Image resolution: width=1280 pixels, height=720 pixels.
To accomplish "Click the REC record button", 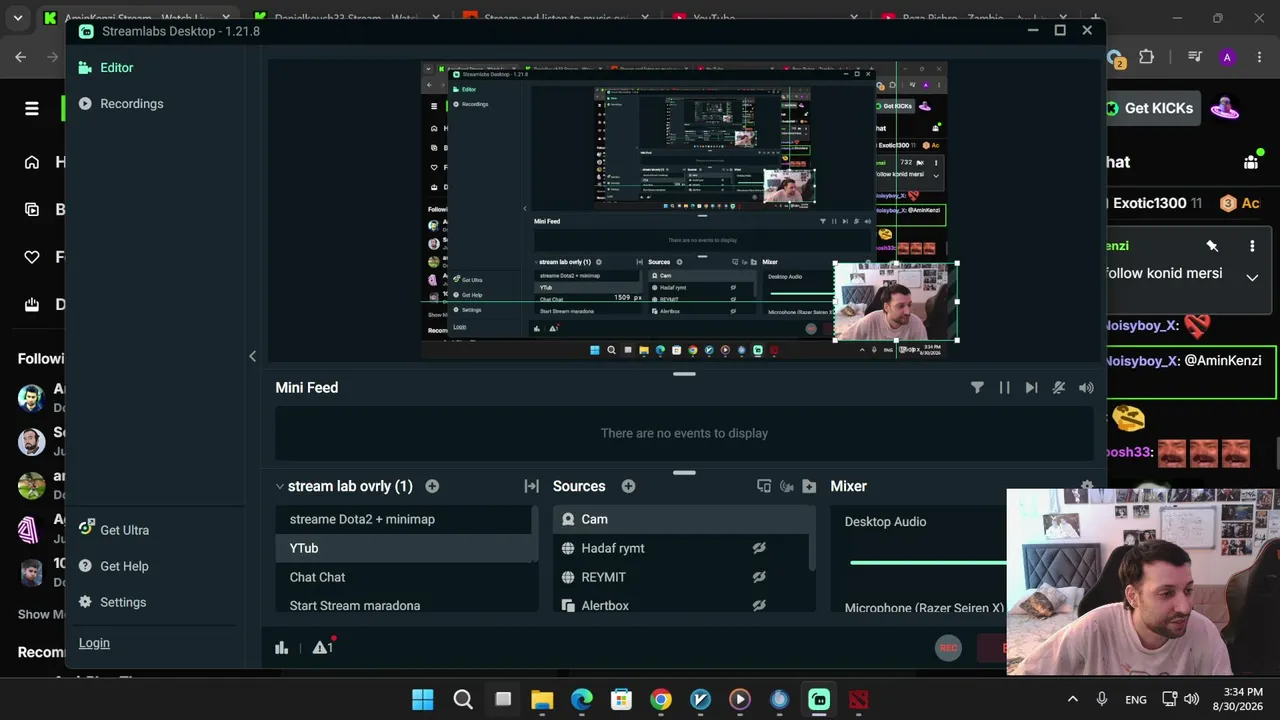I will (x=948, y=648).
